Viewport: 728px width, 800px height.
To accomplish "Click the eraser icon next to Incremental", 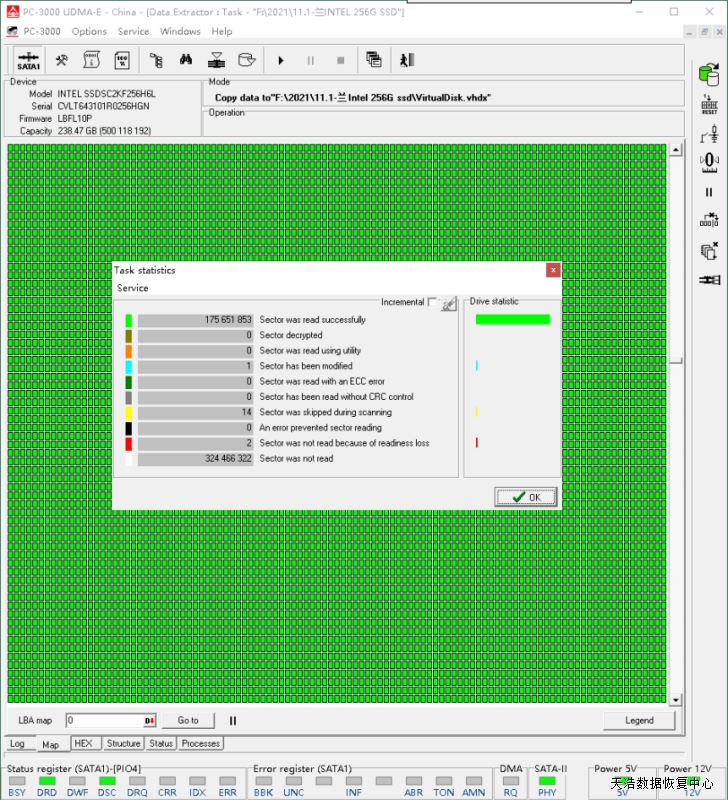I will 449,303.
